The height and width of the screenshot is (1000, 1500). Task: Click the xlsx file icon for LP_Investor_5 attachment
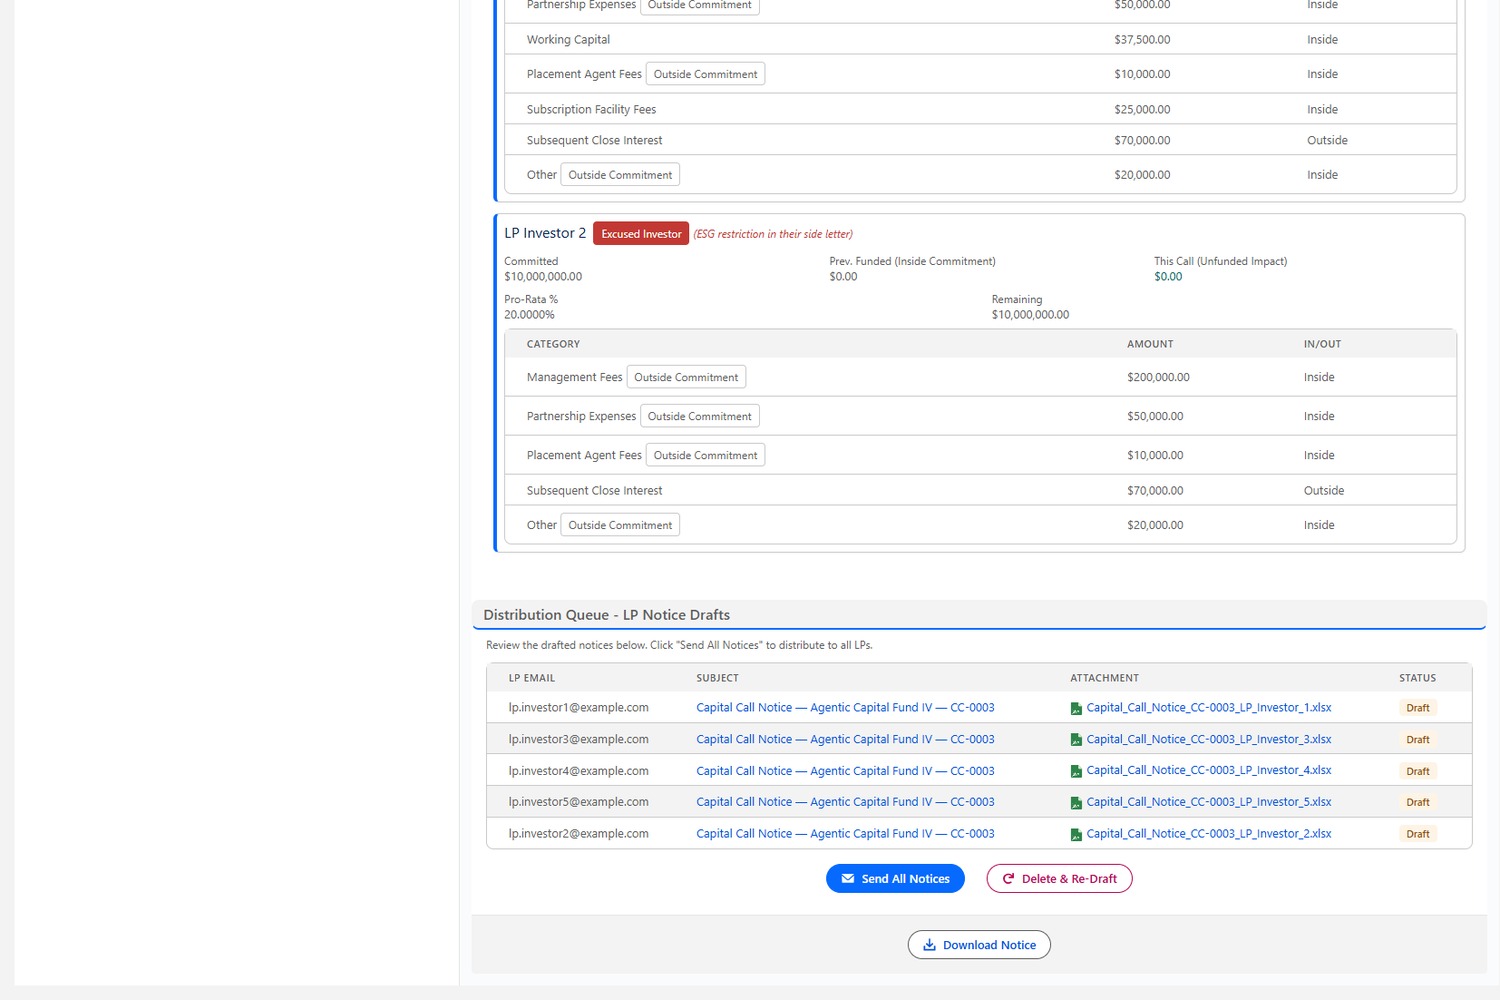pyautogui.click(x=1076, y=803)
